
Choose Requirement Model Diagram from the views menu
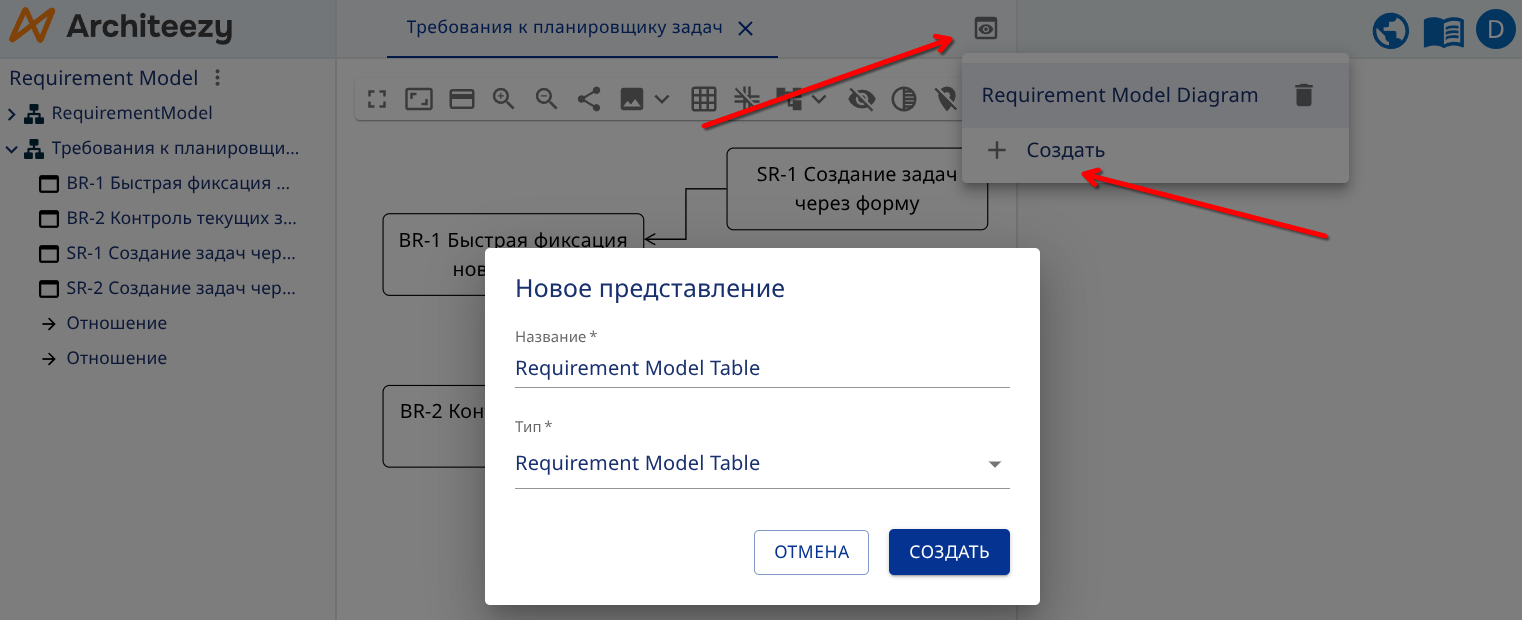1121,94
